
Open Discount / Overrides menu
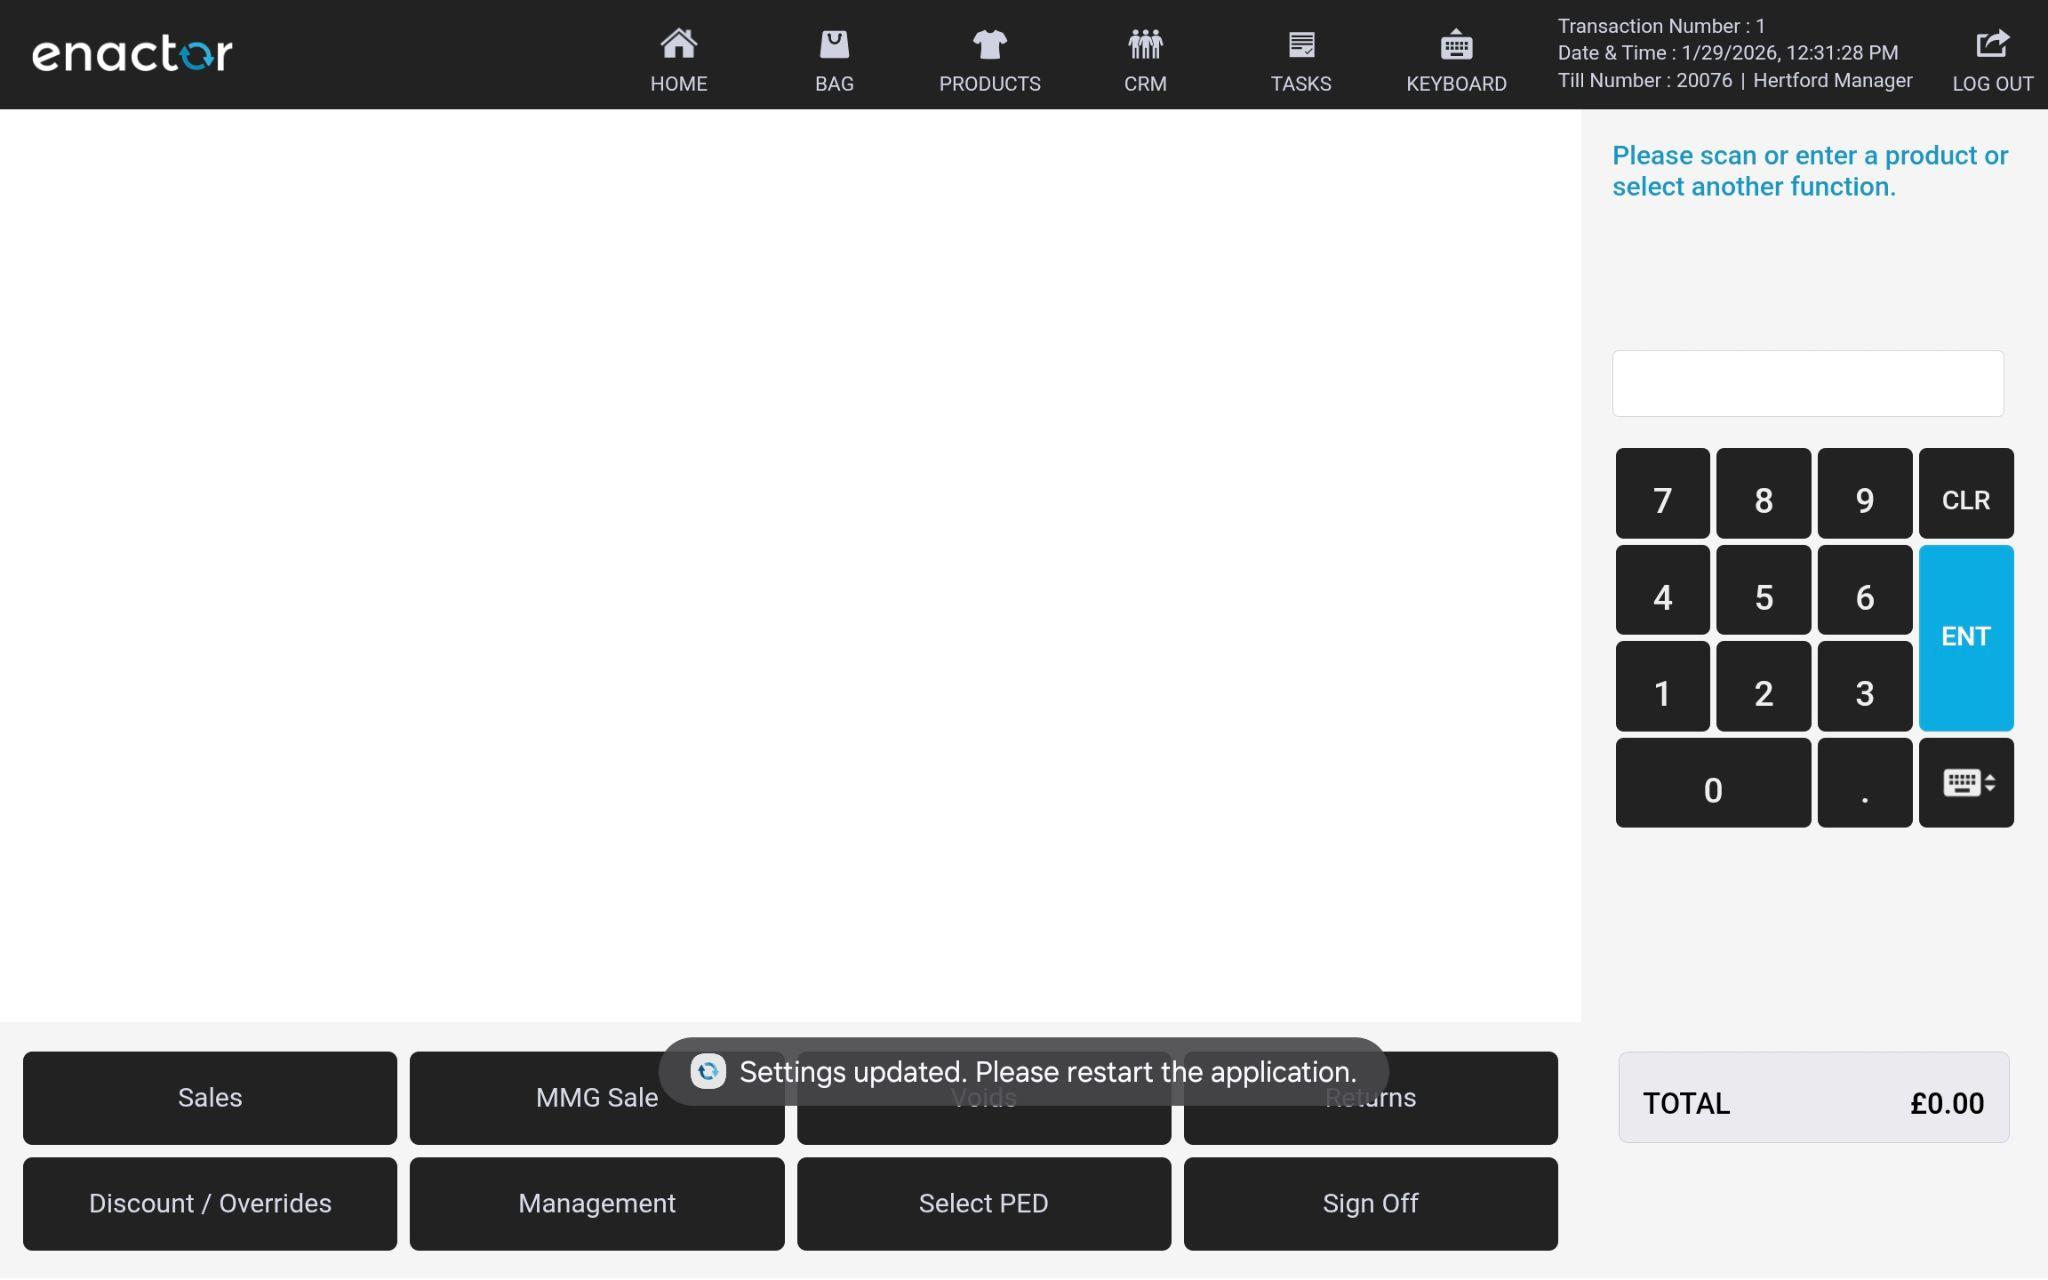click(210, 1204)
